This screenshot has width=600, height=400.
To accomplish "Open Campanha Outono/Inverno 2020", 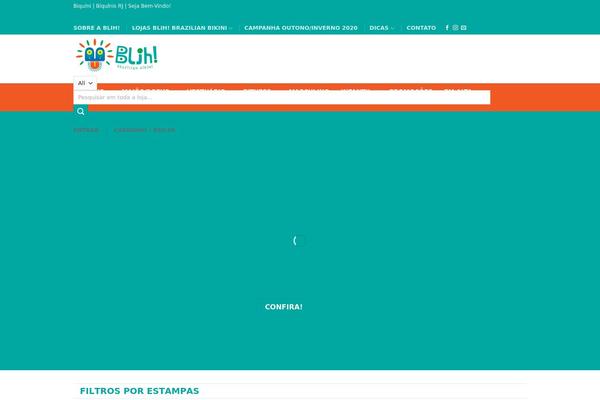I will coord(301,28).
